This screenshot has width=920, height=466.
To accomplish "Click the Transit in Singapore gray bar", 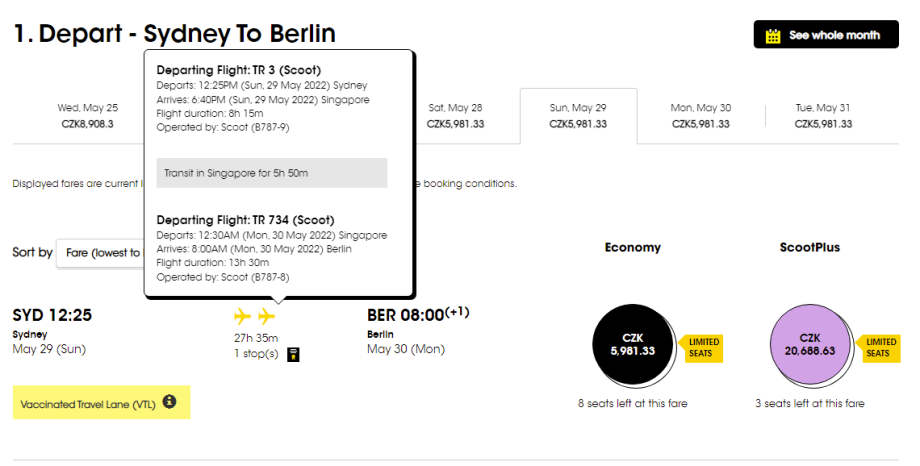I will tap(272, 173).
